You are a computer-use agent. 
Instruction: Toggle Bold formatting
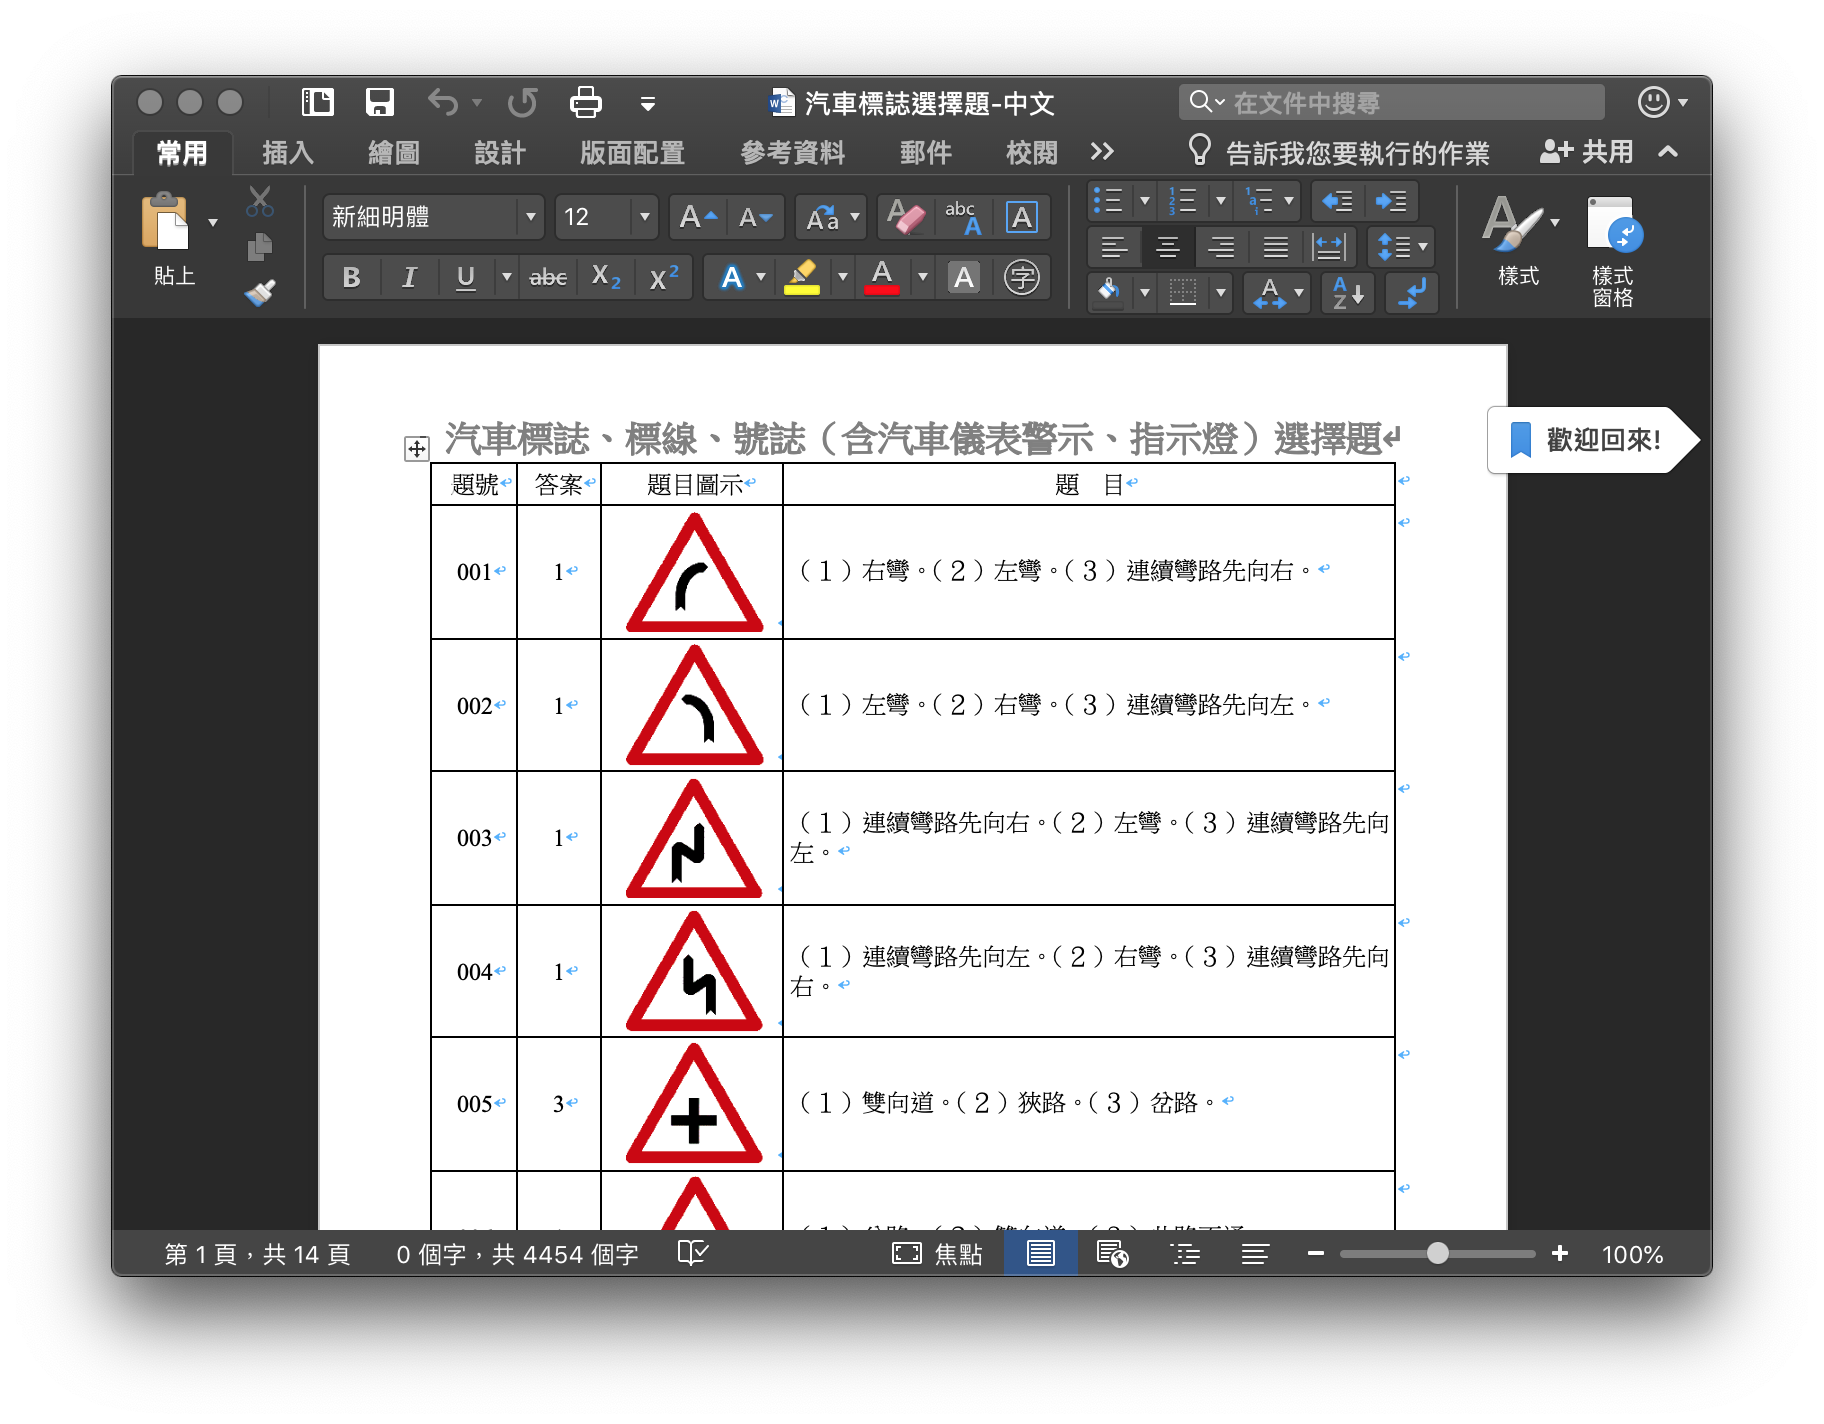click(x=351, y=277)
